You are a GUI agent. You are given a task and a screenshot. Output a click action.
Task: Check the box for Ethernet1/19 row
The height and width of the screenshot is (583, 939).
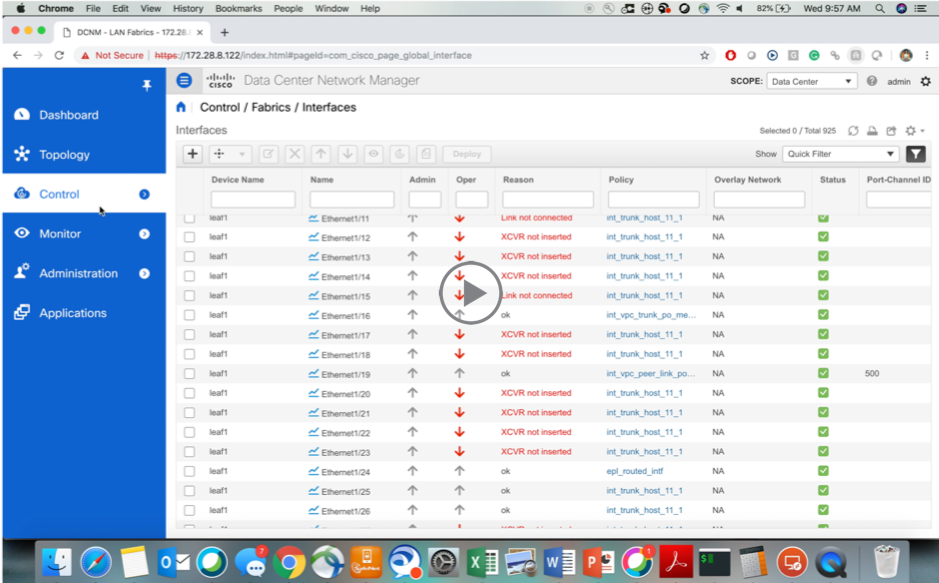tap(189, 374)
